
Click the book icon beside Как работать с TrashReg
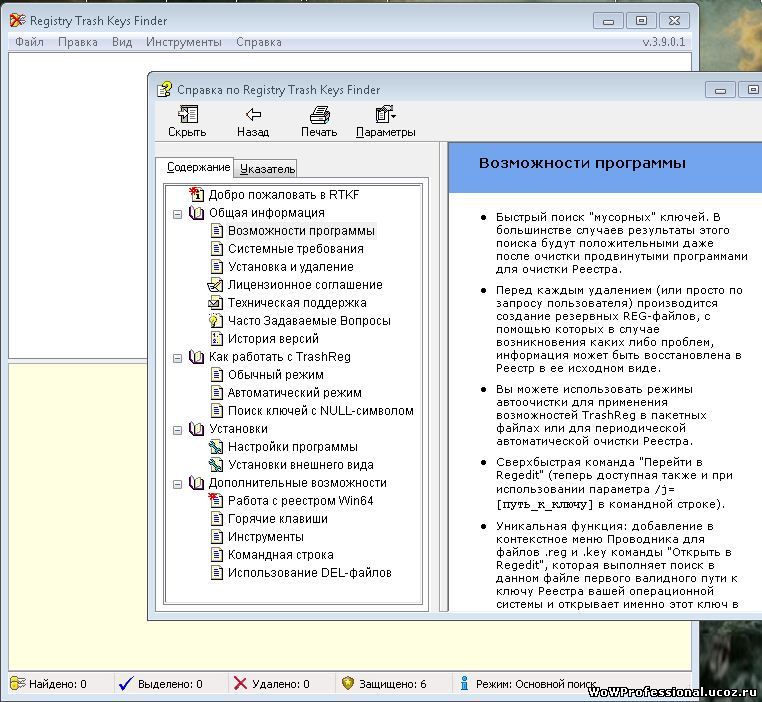(x=196, y=357)
